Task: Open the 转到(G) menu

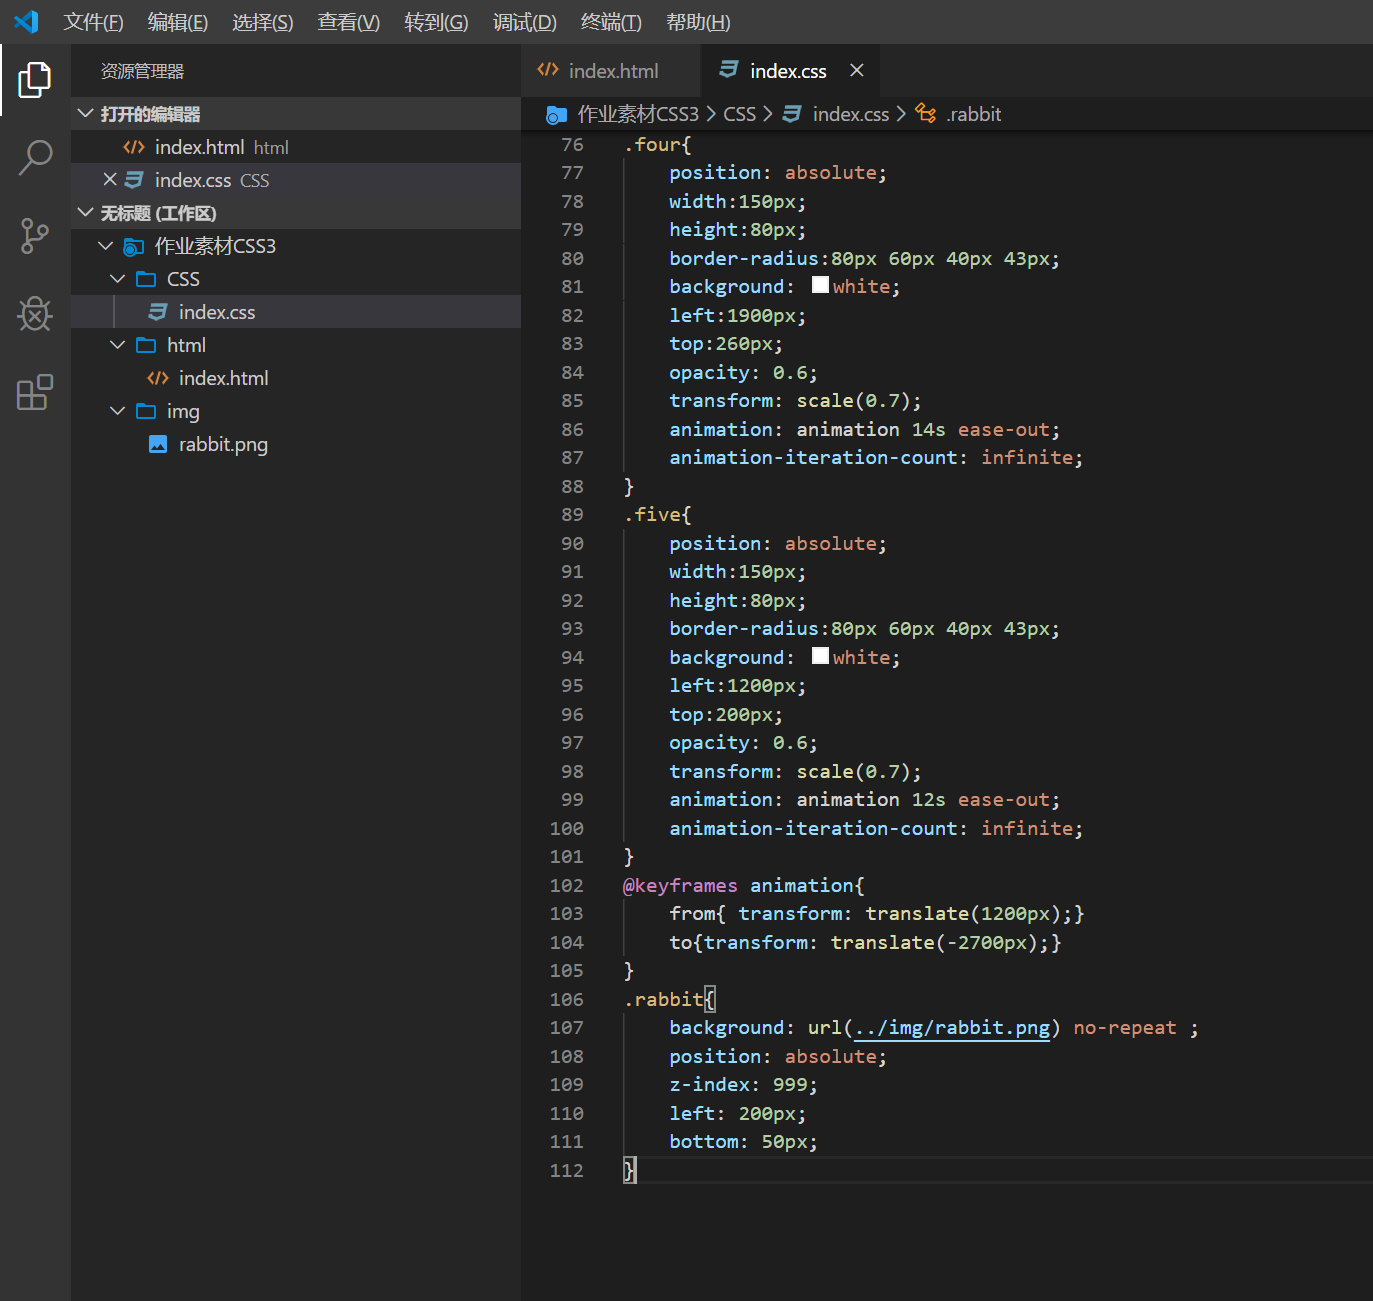Action: 436,22
